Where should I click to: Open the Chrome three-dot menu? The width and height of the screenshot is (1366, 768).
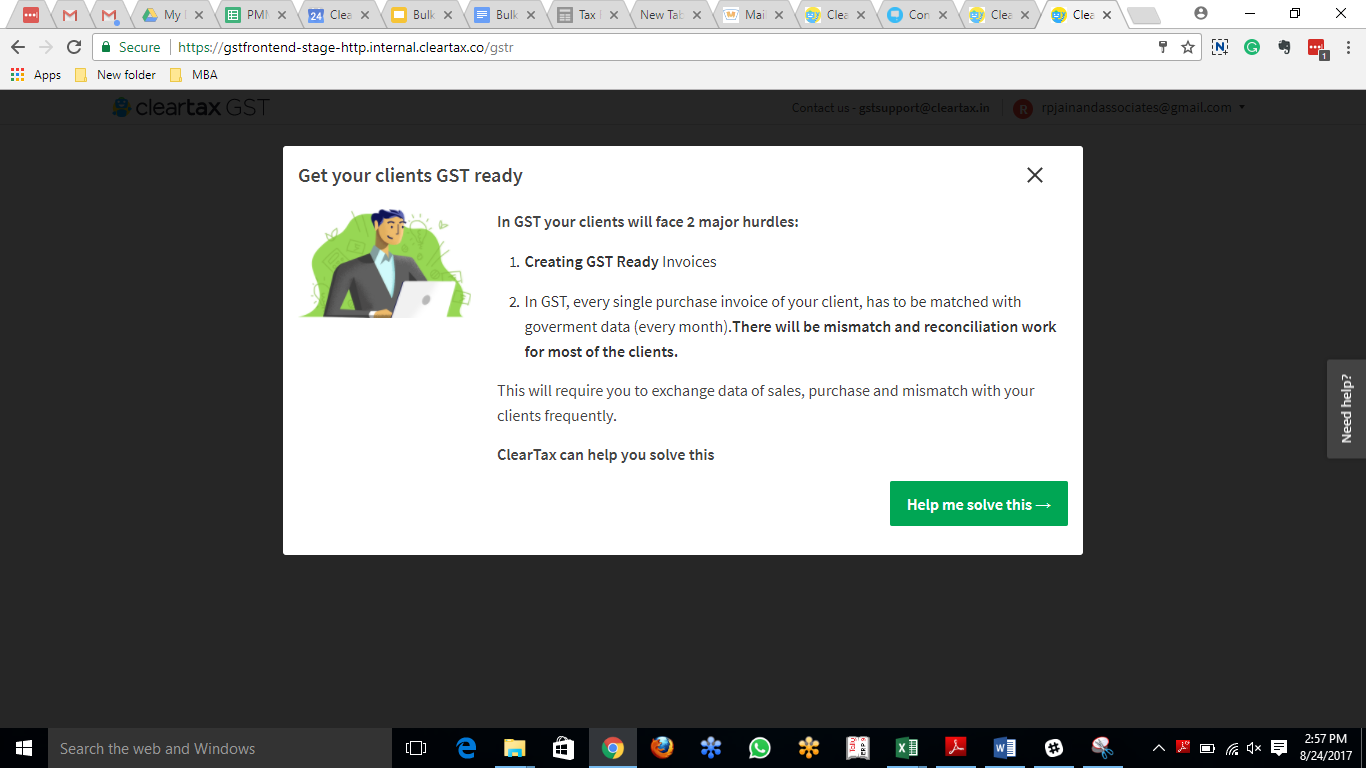[x=1347, y=47]
